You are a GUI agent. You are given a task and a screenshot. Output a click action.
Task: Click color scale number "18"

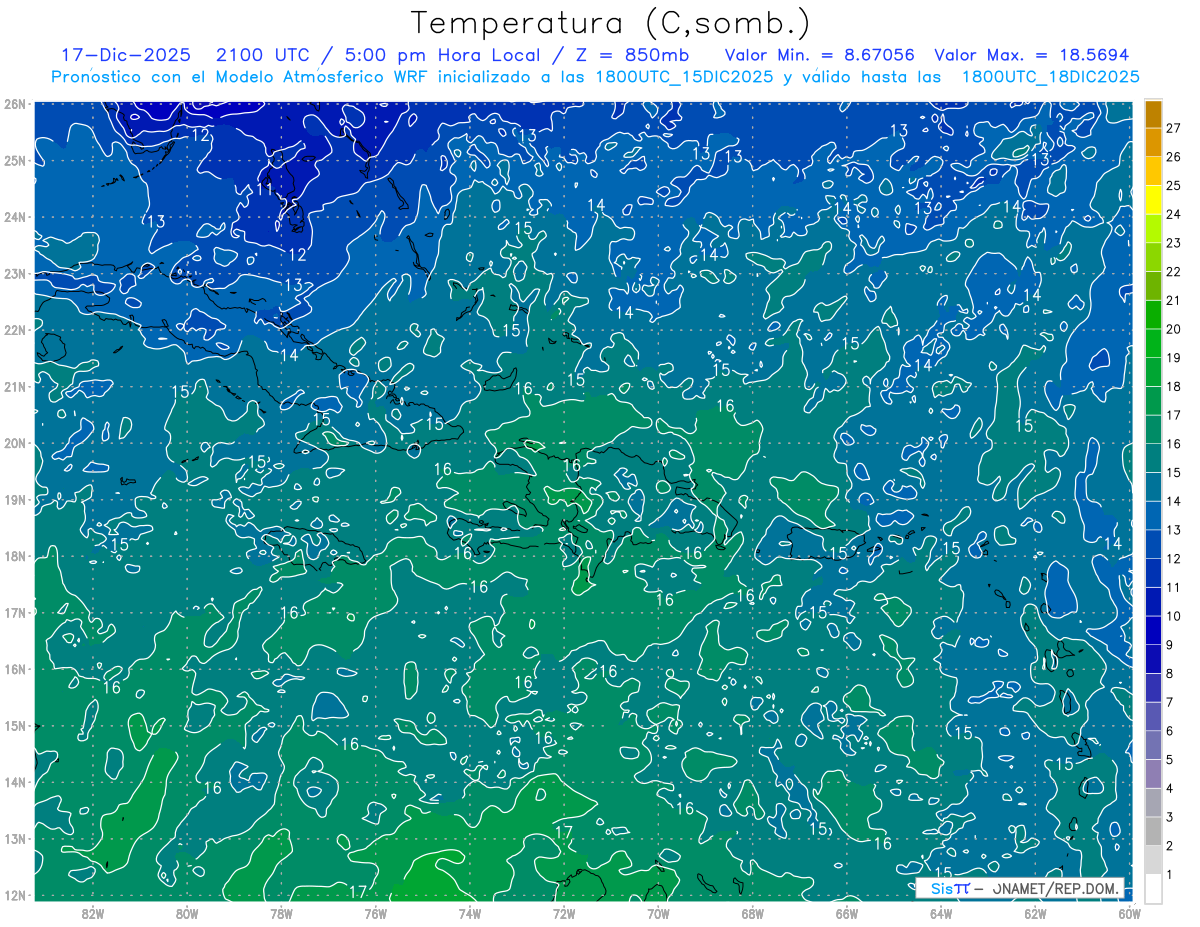1174,386
